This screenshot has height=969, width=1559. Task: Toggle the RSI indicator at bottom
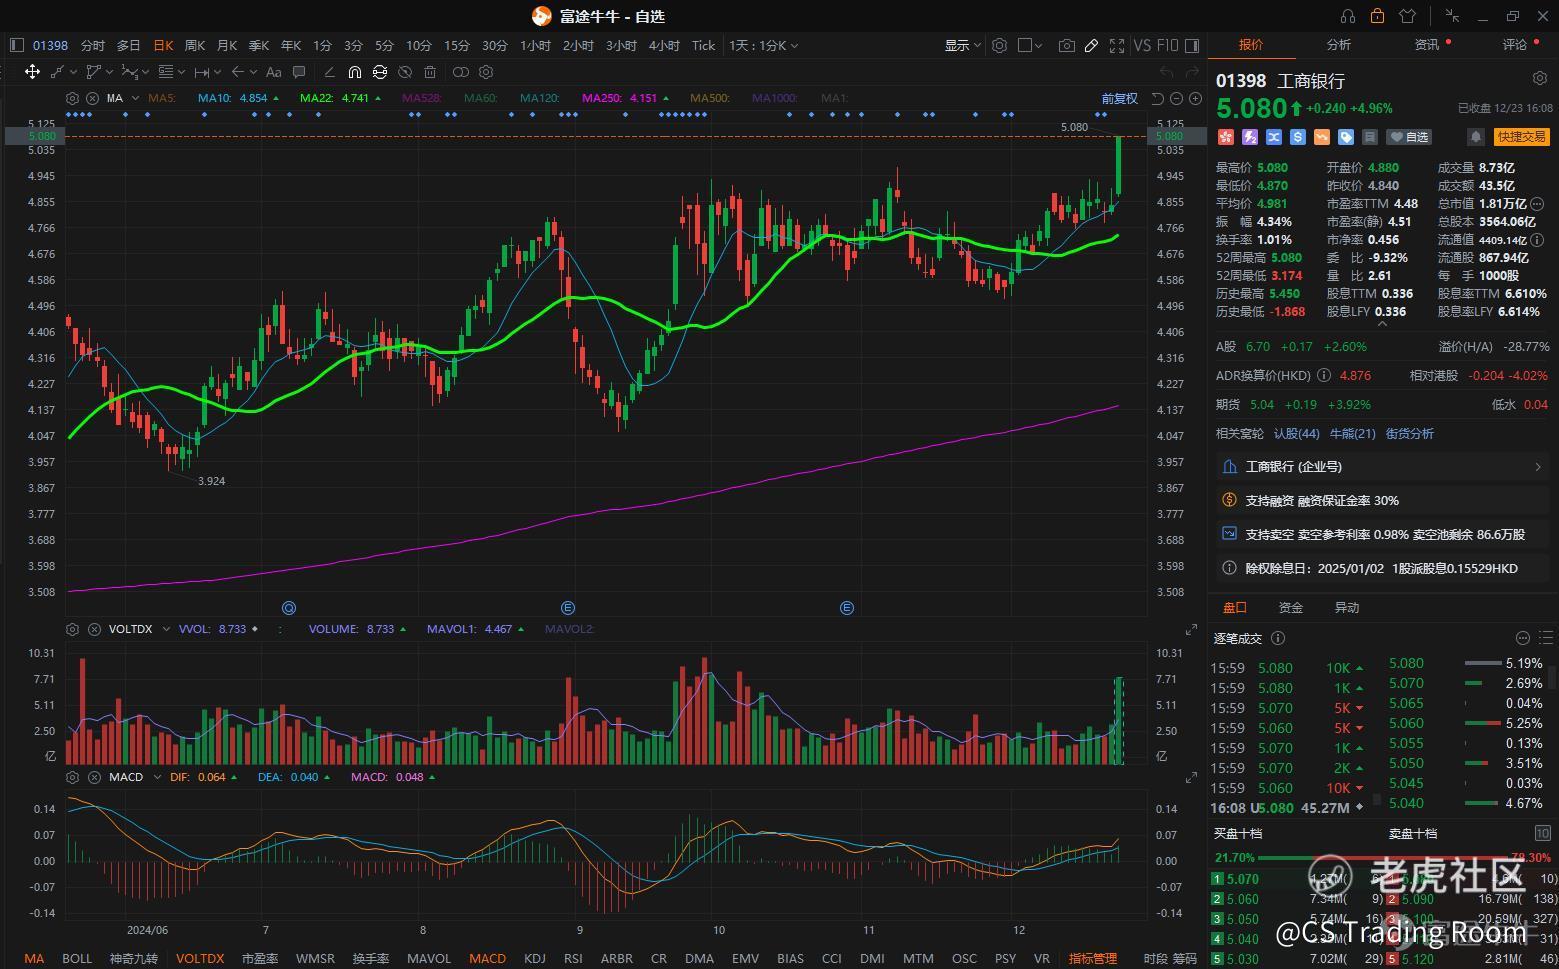[573, 958]
